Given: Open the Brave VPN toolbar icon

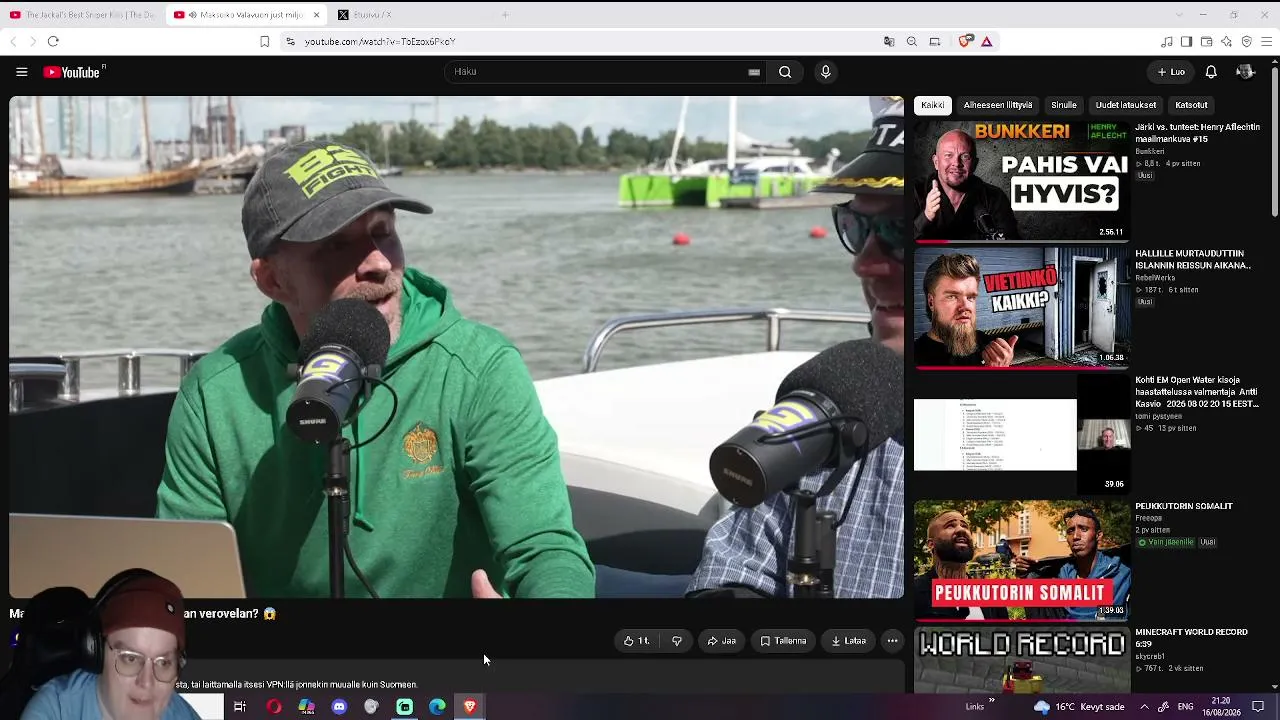Looking at the screenshot, I should (1246, 41).
